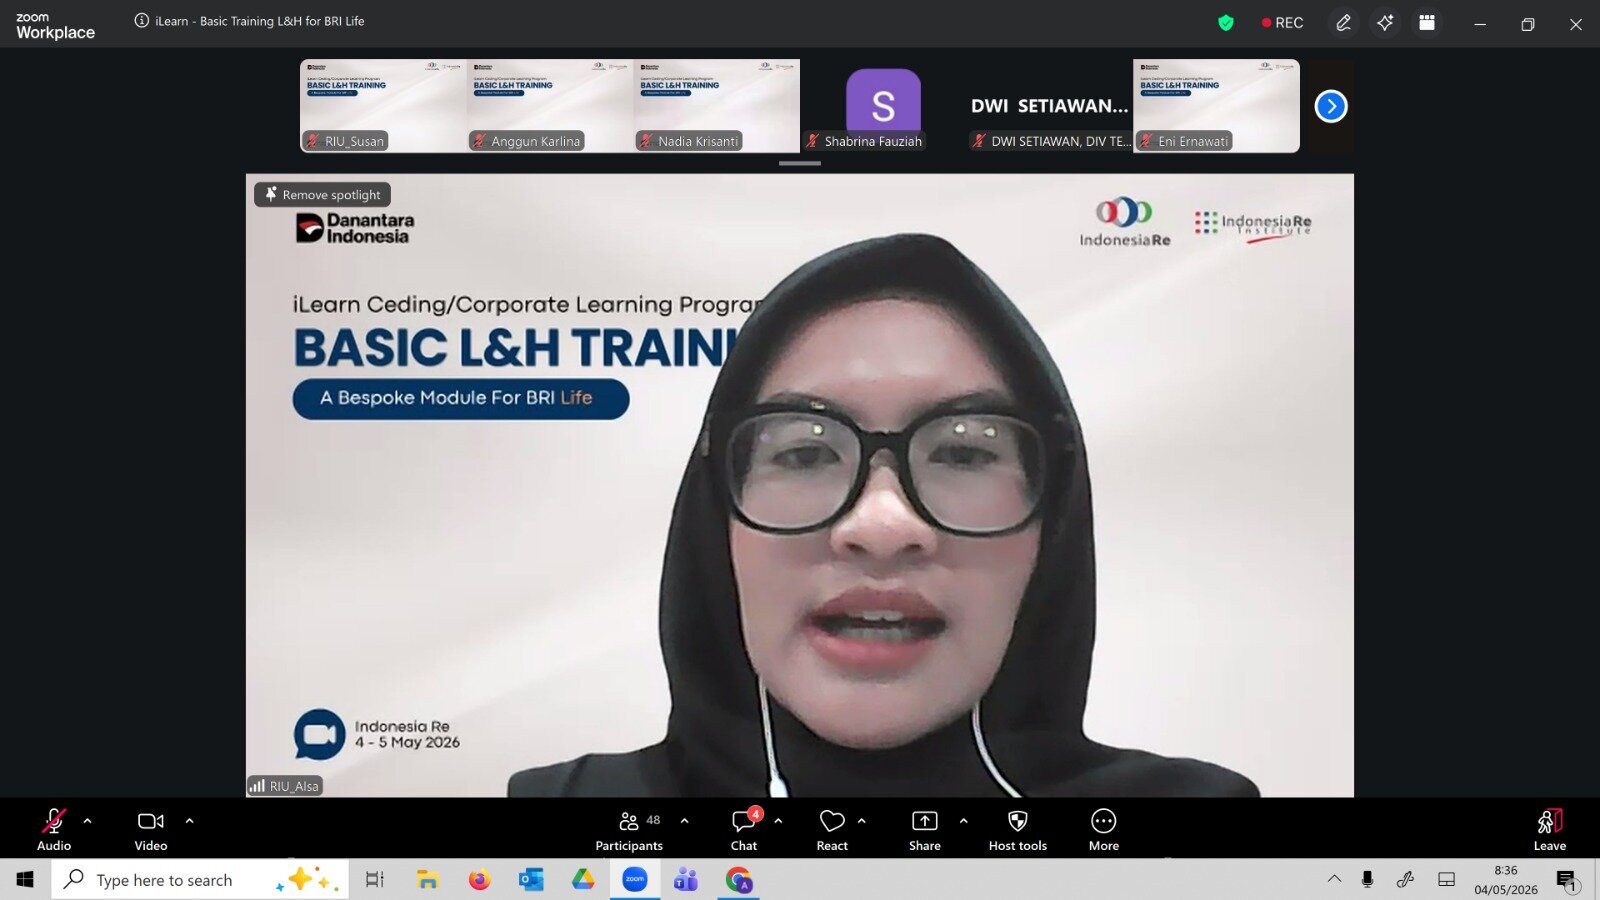Open the Windows notification center
Screen dimensions: 1600x900
1567,879
